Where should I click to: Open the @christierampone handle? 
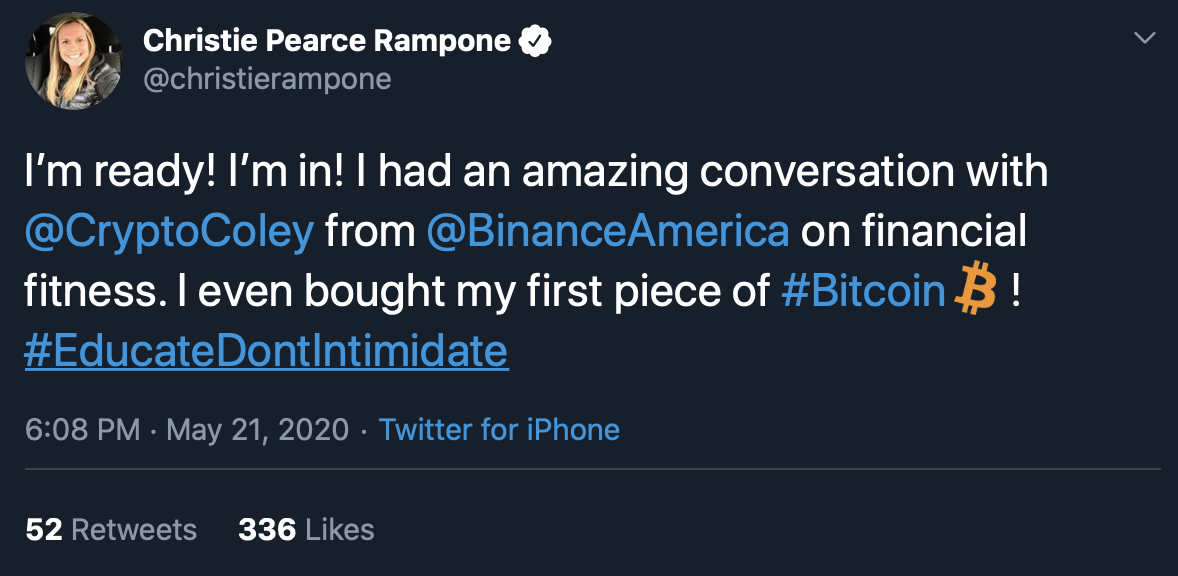(267, 79)
